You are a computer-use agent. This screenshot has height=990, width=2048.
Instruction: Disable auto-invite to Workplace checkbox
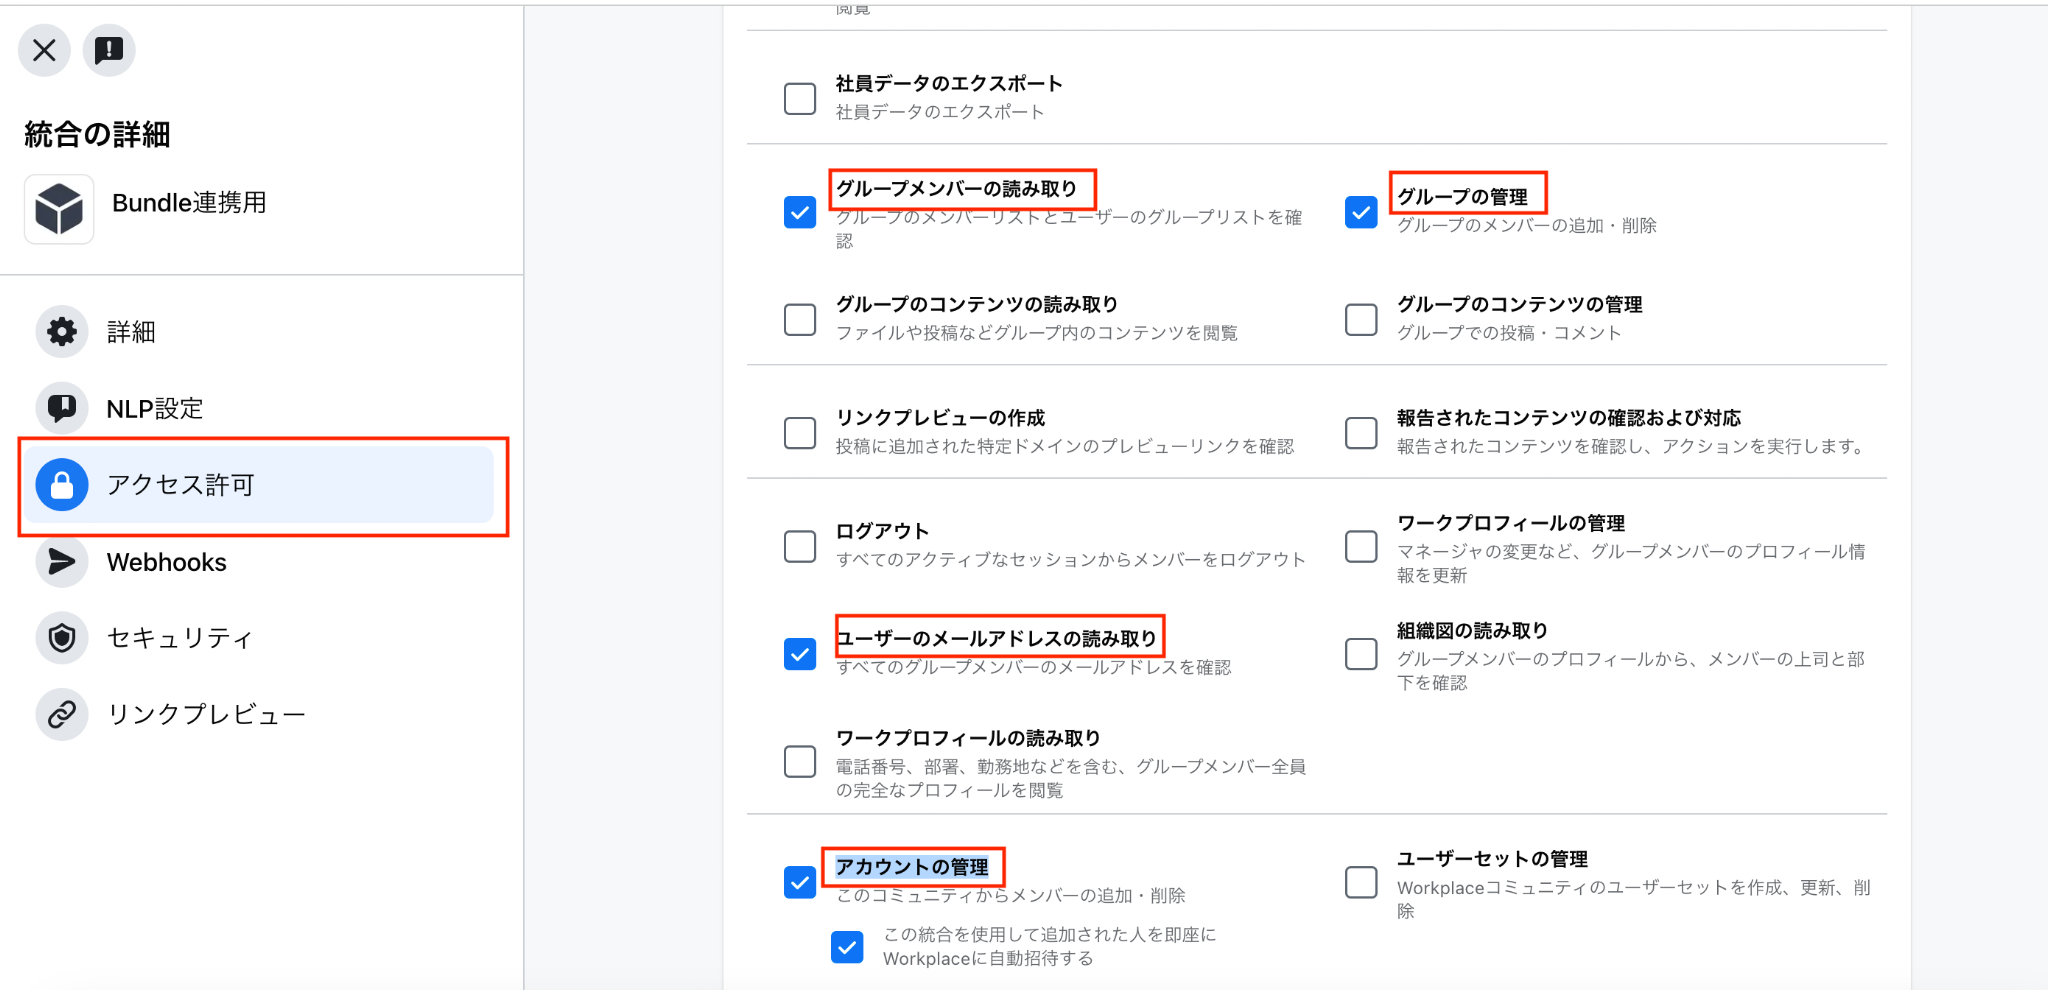(847, 947)
